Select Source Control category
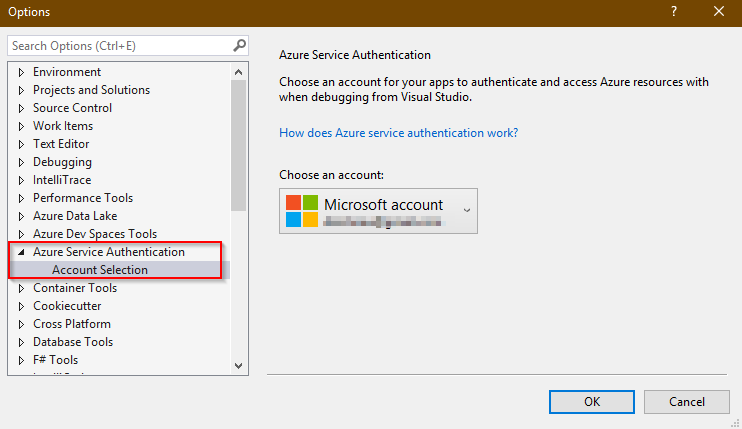742x429 pixels. click(x=72, y=108)
